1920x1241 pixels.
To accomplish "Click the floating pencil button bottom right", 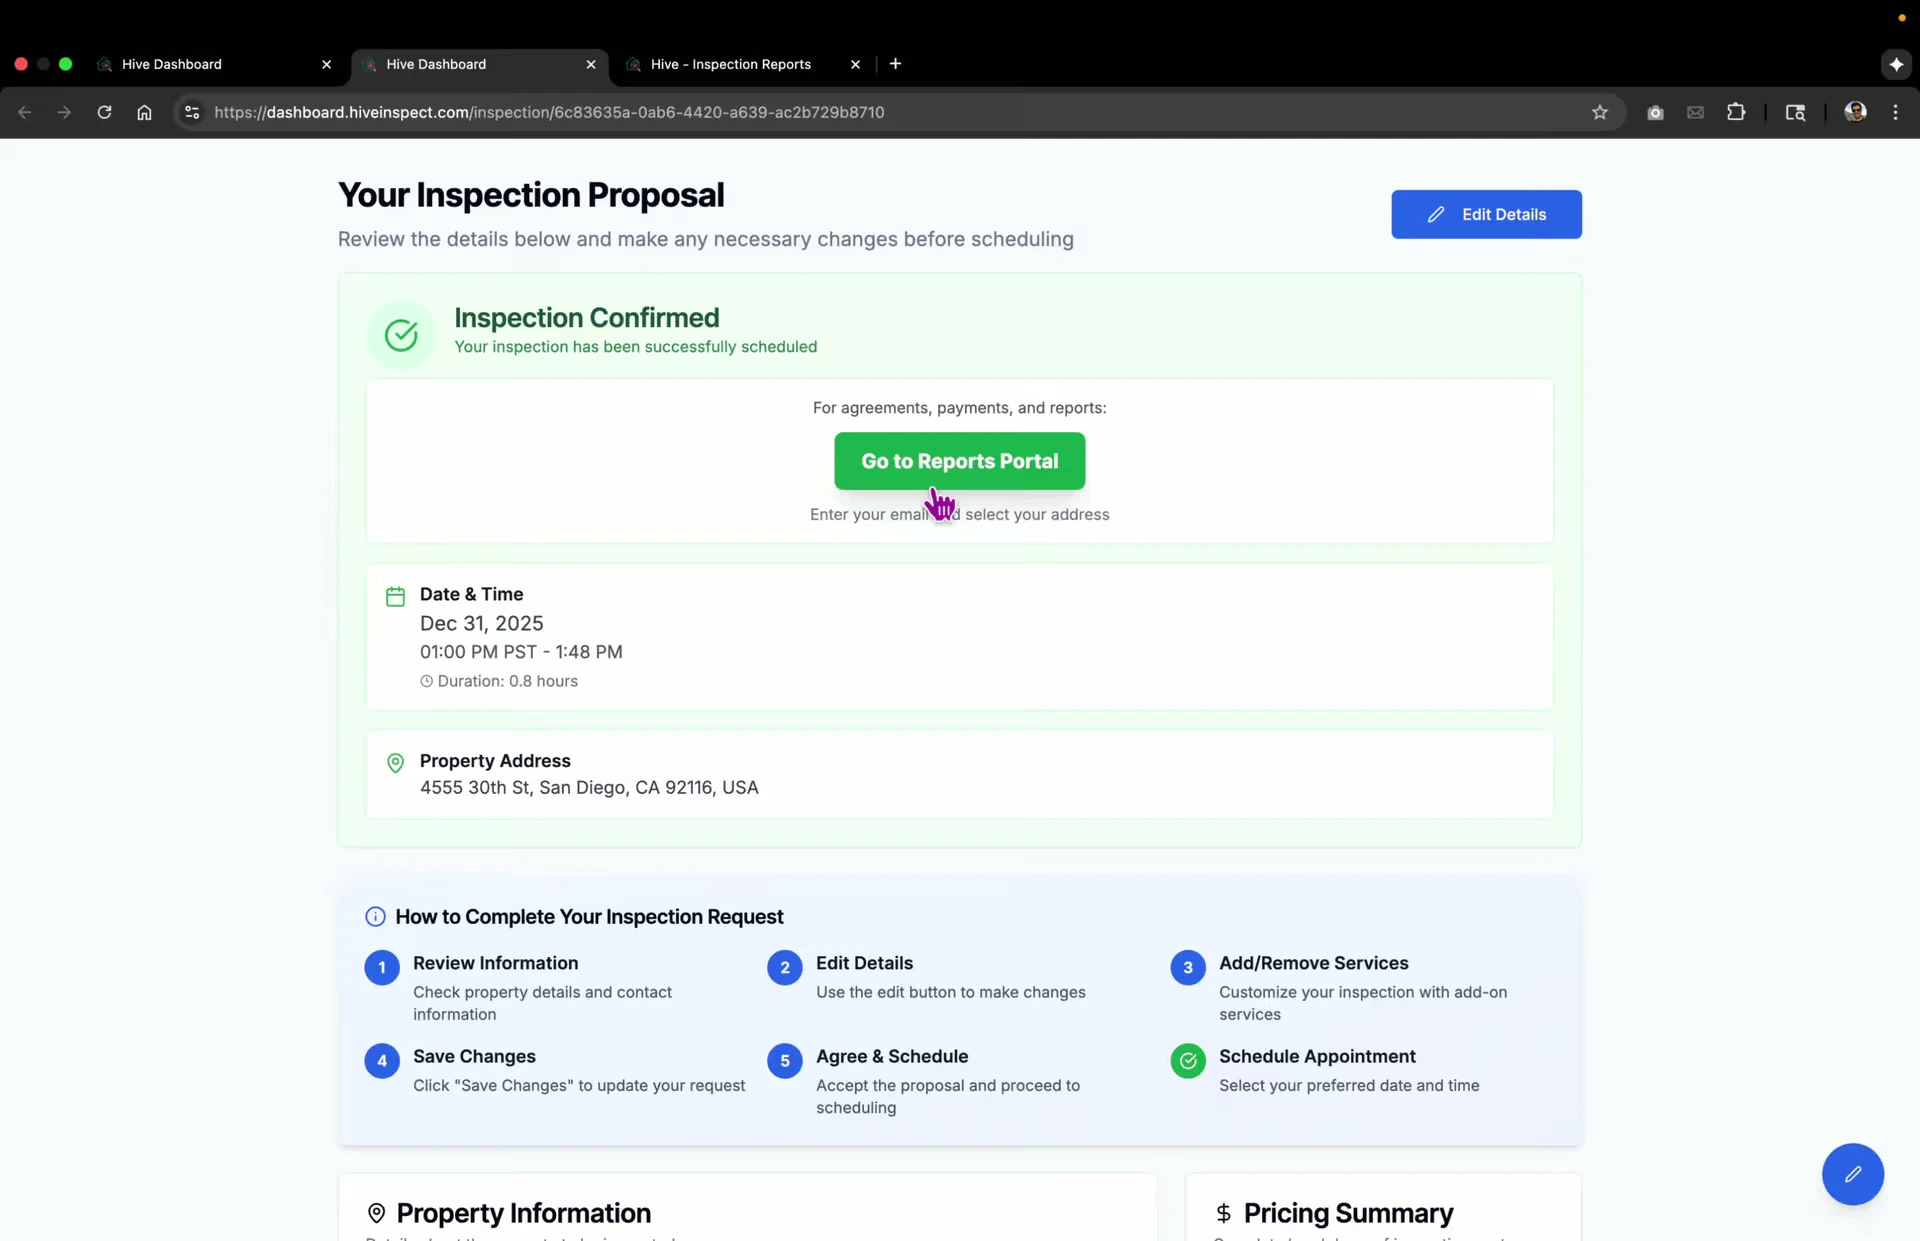I will tap(1852, 1174).
